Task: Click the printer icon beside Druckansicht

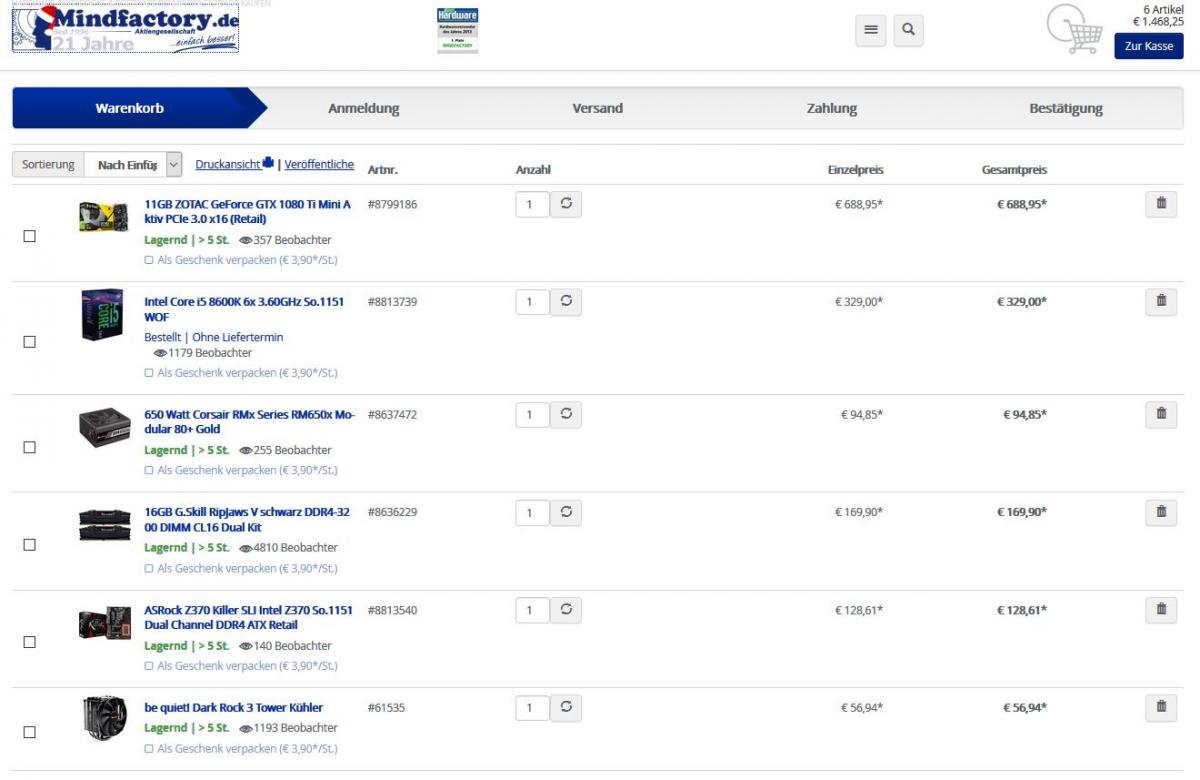Action: point(268,163)
